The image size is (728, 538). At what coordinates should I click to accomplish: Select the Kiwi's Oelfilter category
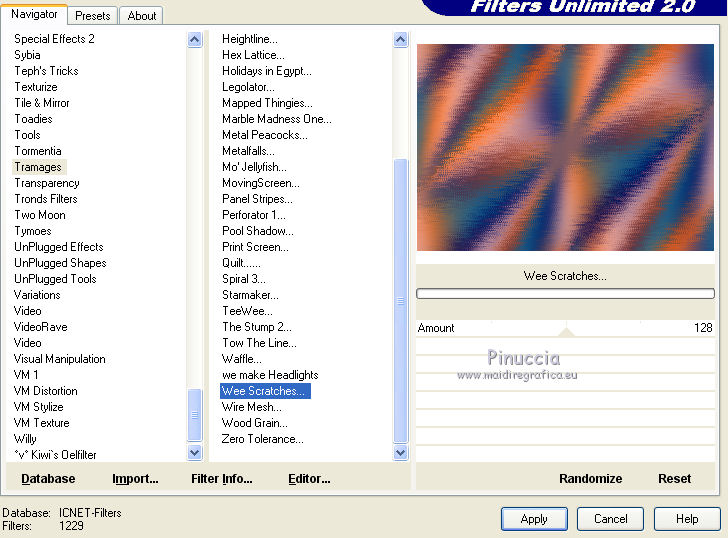[x=56, y=455]
